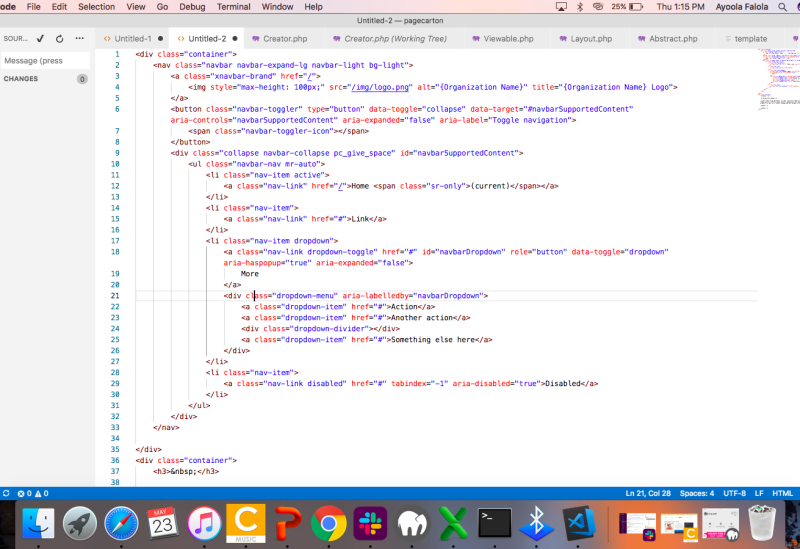Open Launchpad rocket icon in dock

[x=80, y=523]
